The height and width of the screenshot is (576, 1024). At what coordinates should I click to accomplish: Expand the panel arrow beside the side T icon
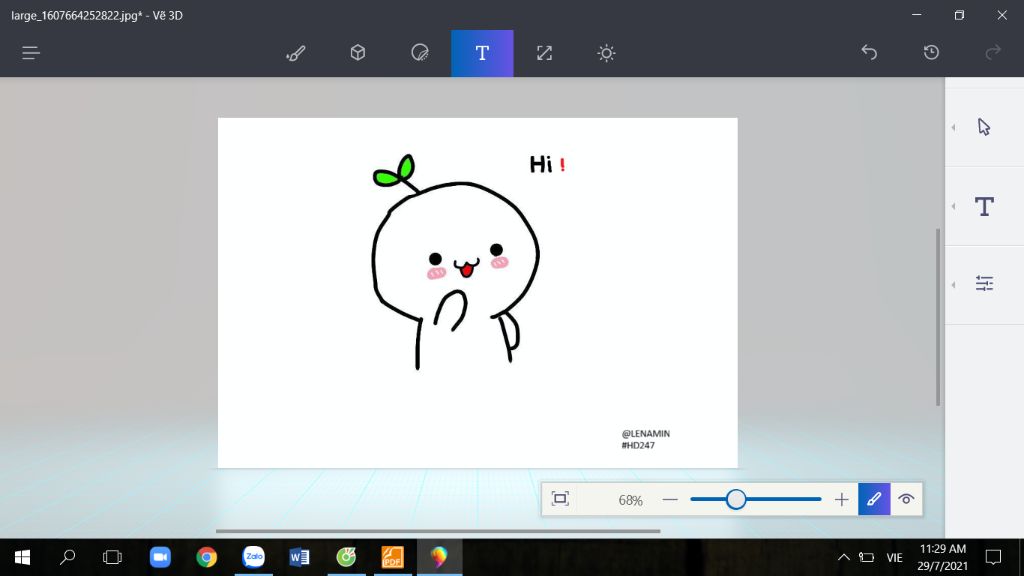point(953,206)
